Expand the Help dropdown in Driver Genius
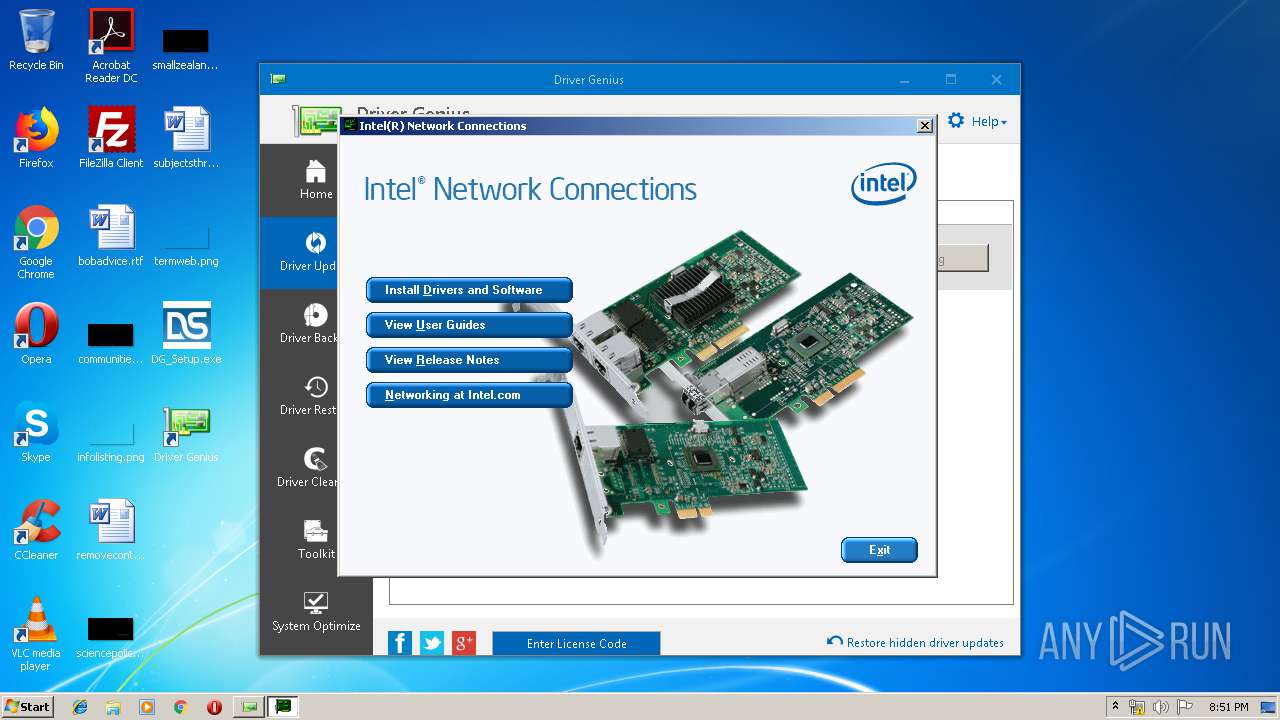The image size is (1280, 720). point(978,121)
